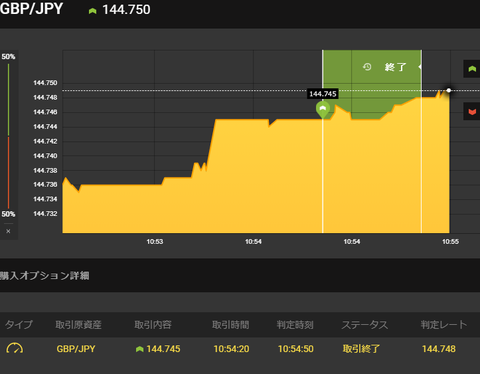Click the GBP/JPY cell in trade row

[76, 349]
